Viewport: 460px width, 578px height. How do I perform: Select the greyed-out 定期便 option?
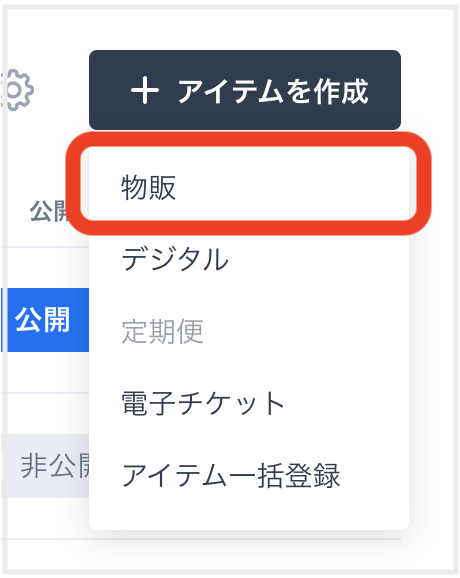click(249, 331)
